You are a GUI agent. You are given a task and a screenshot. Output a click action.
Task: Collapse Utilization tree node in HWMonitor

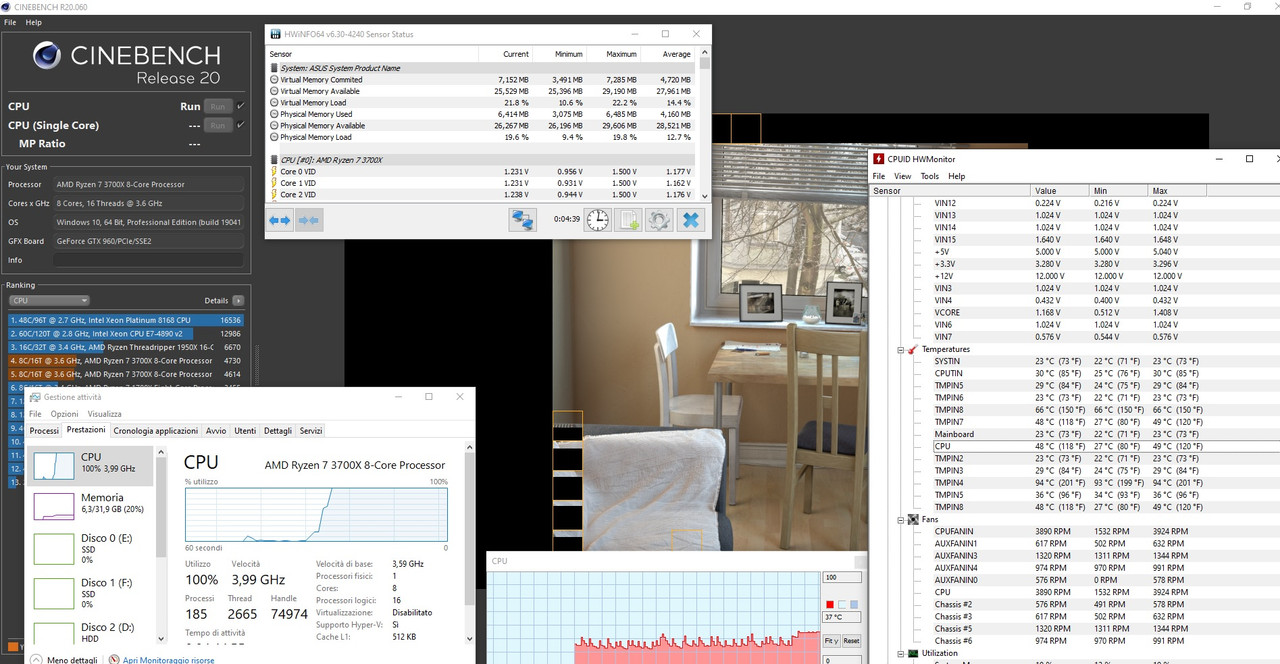coord(901,653)
